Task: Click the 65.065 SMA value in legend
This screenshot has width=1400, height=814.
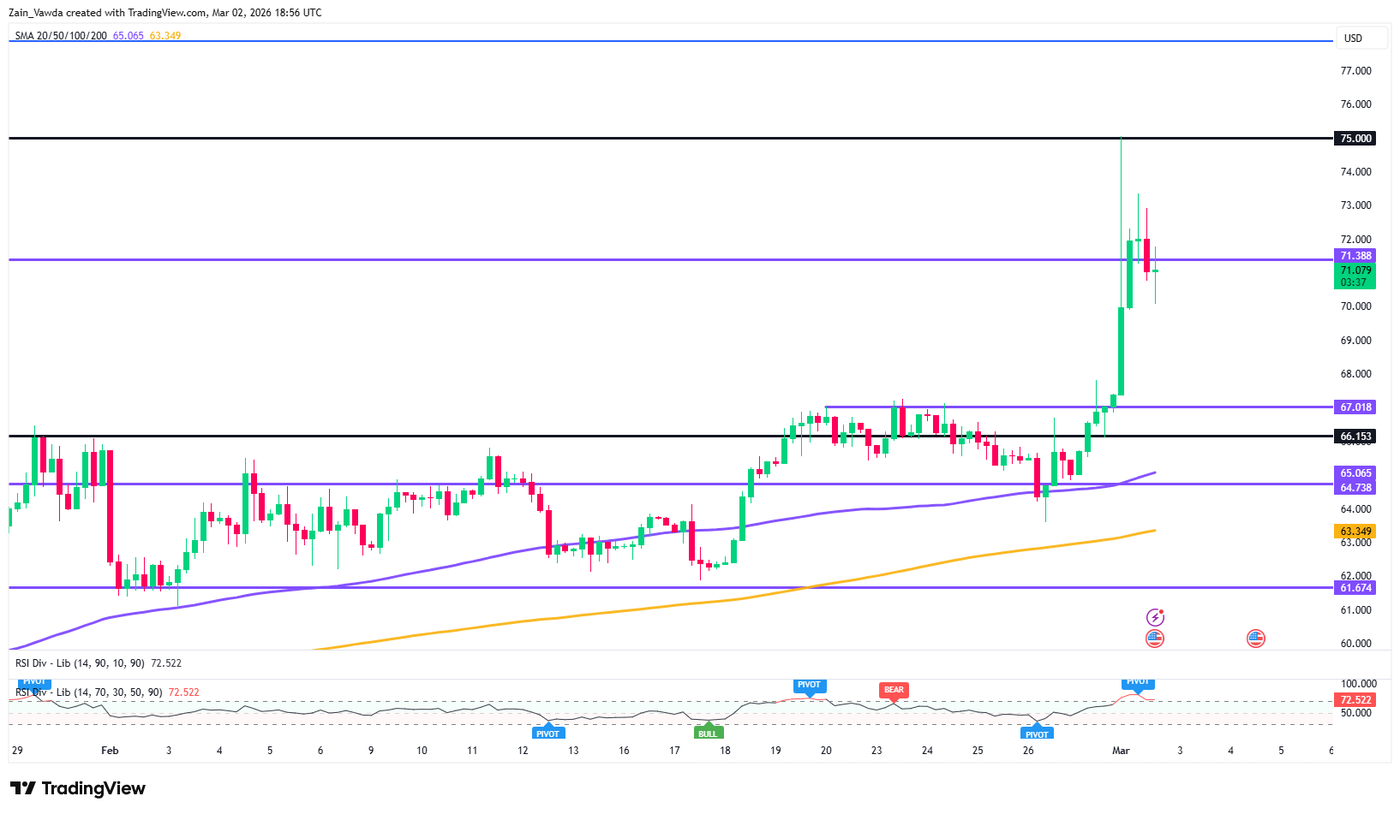Action: 126,34
